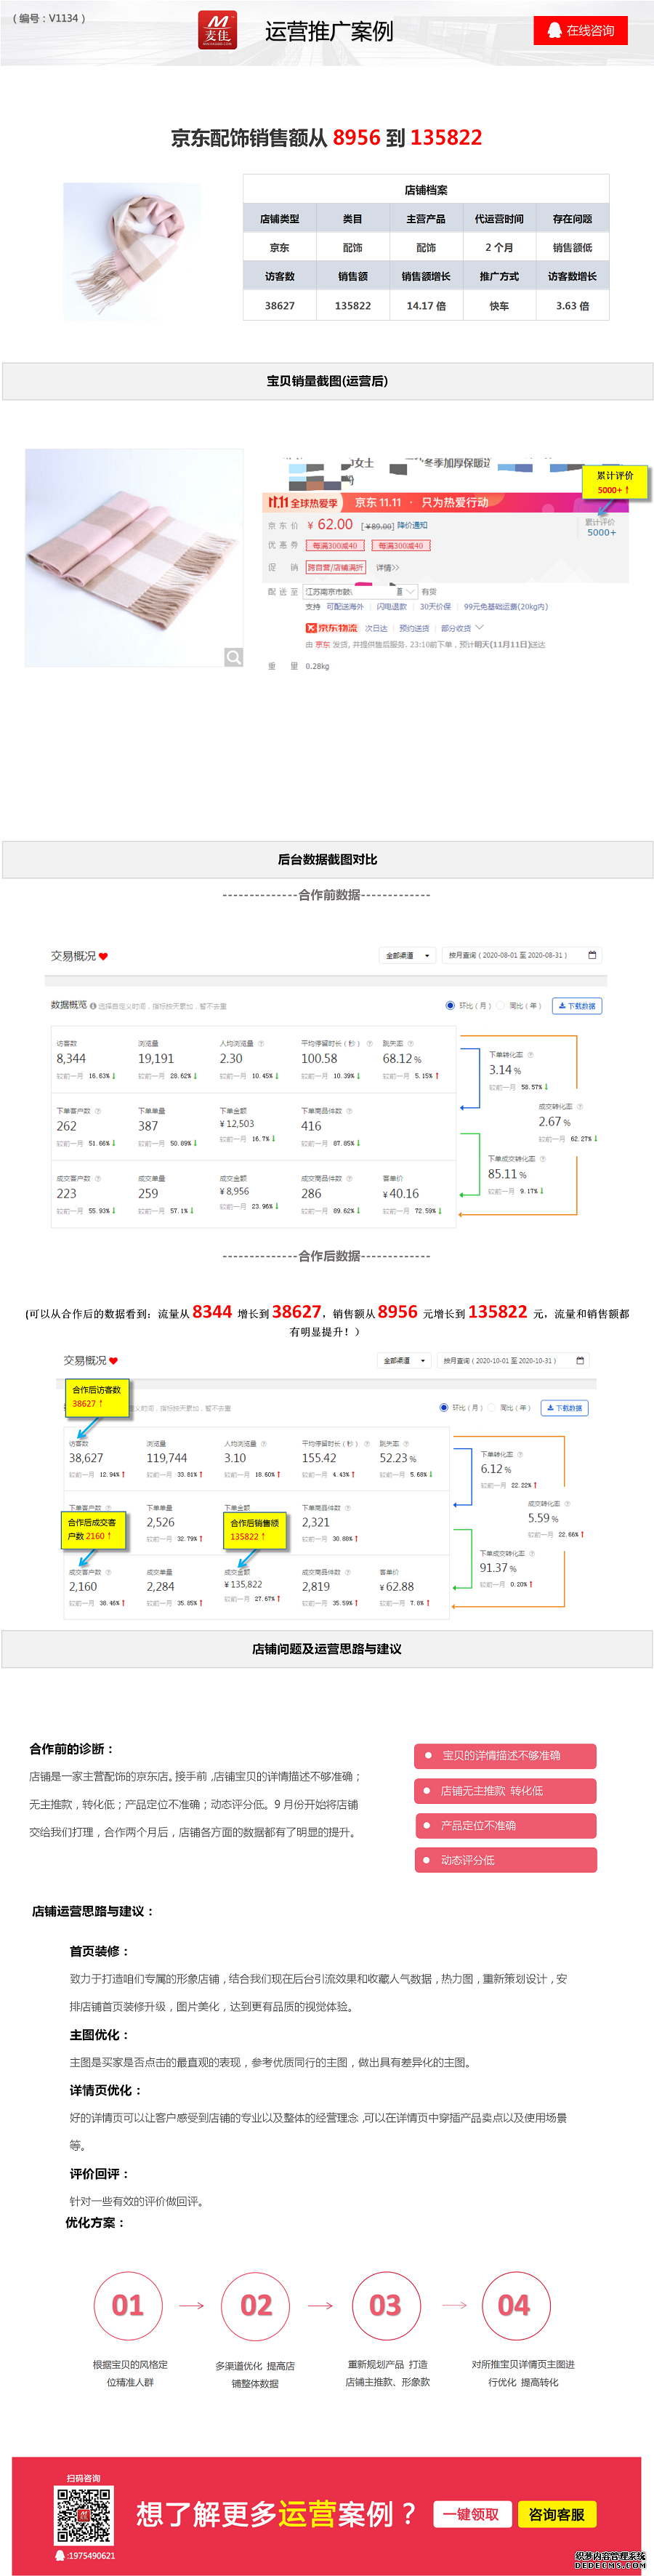Select 同比(年) radio in post-cooperation data panel
This screenshot has width=654, height=2576.
493,1408
